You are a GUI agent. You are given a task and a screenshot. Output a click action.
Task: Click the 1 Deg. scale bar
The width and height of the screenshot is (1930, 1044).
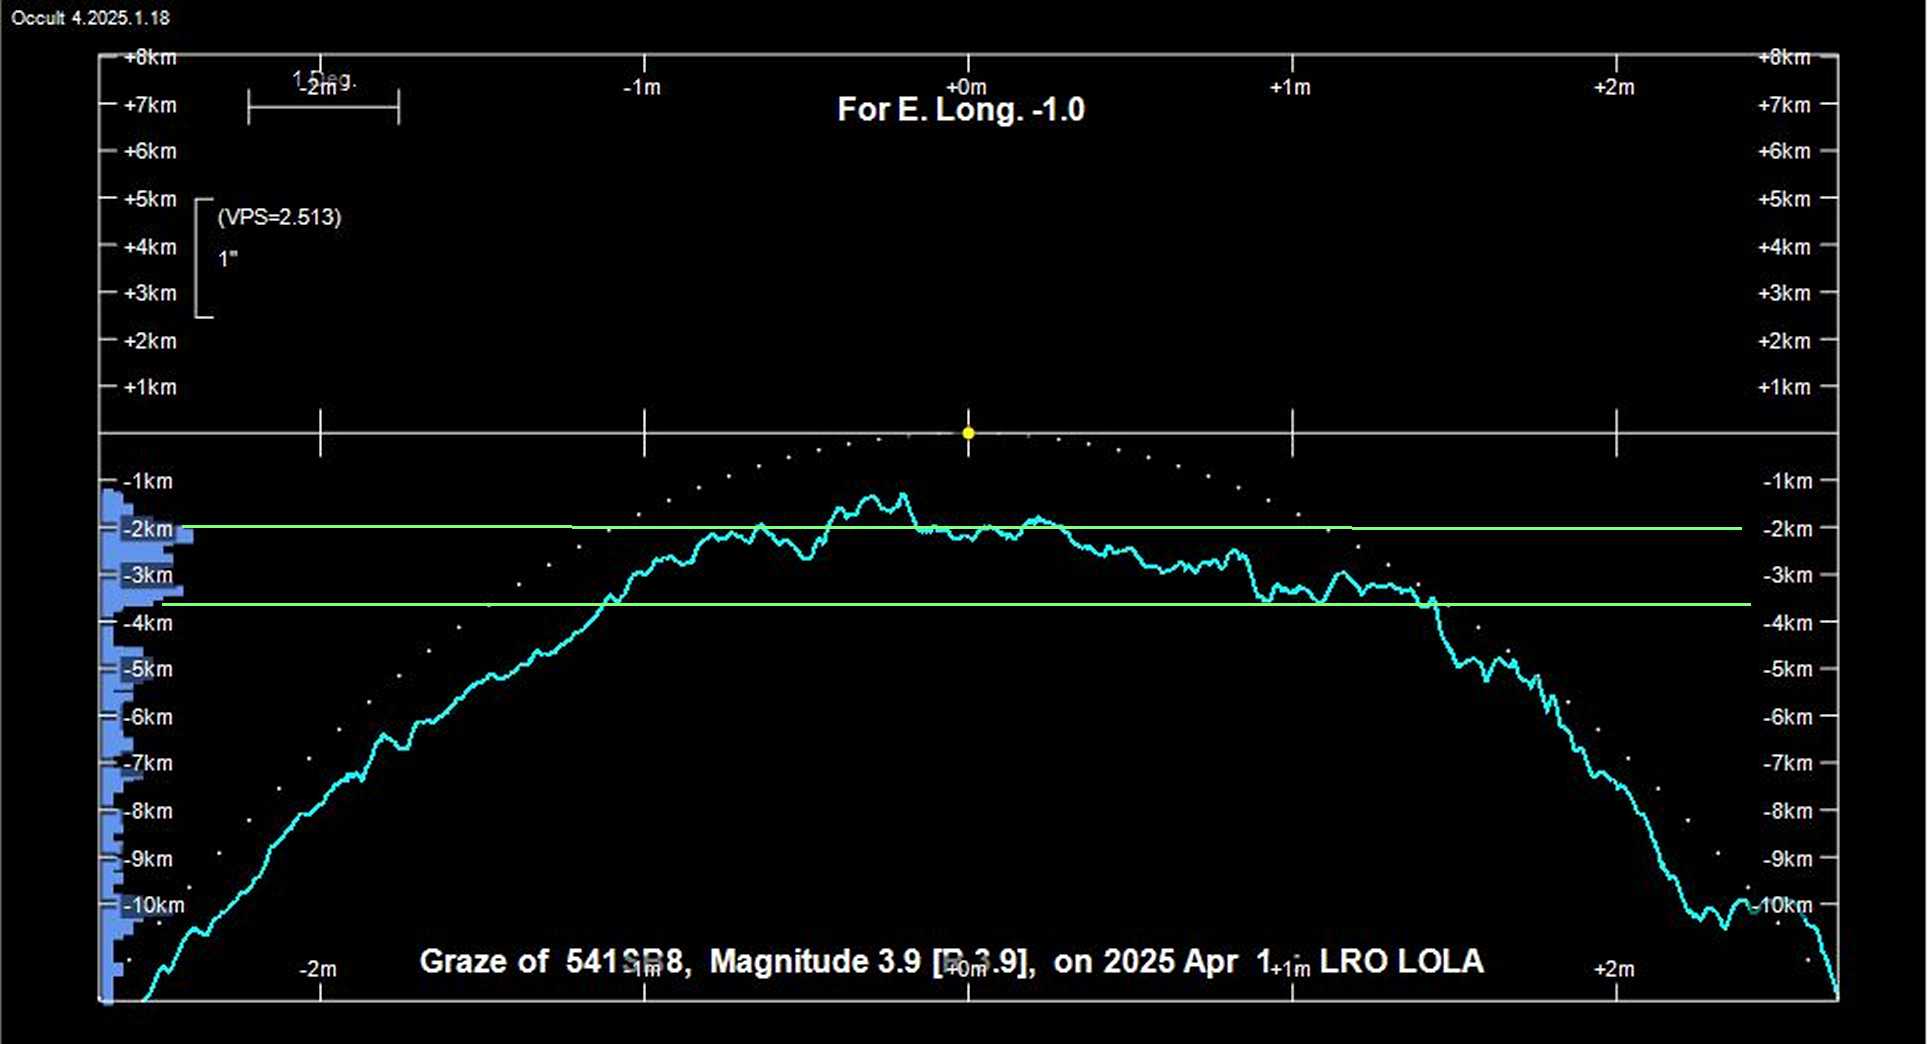coord(323,105)
